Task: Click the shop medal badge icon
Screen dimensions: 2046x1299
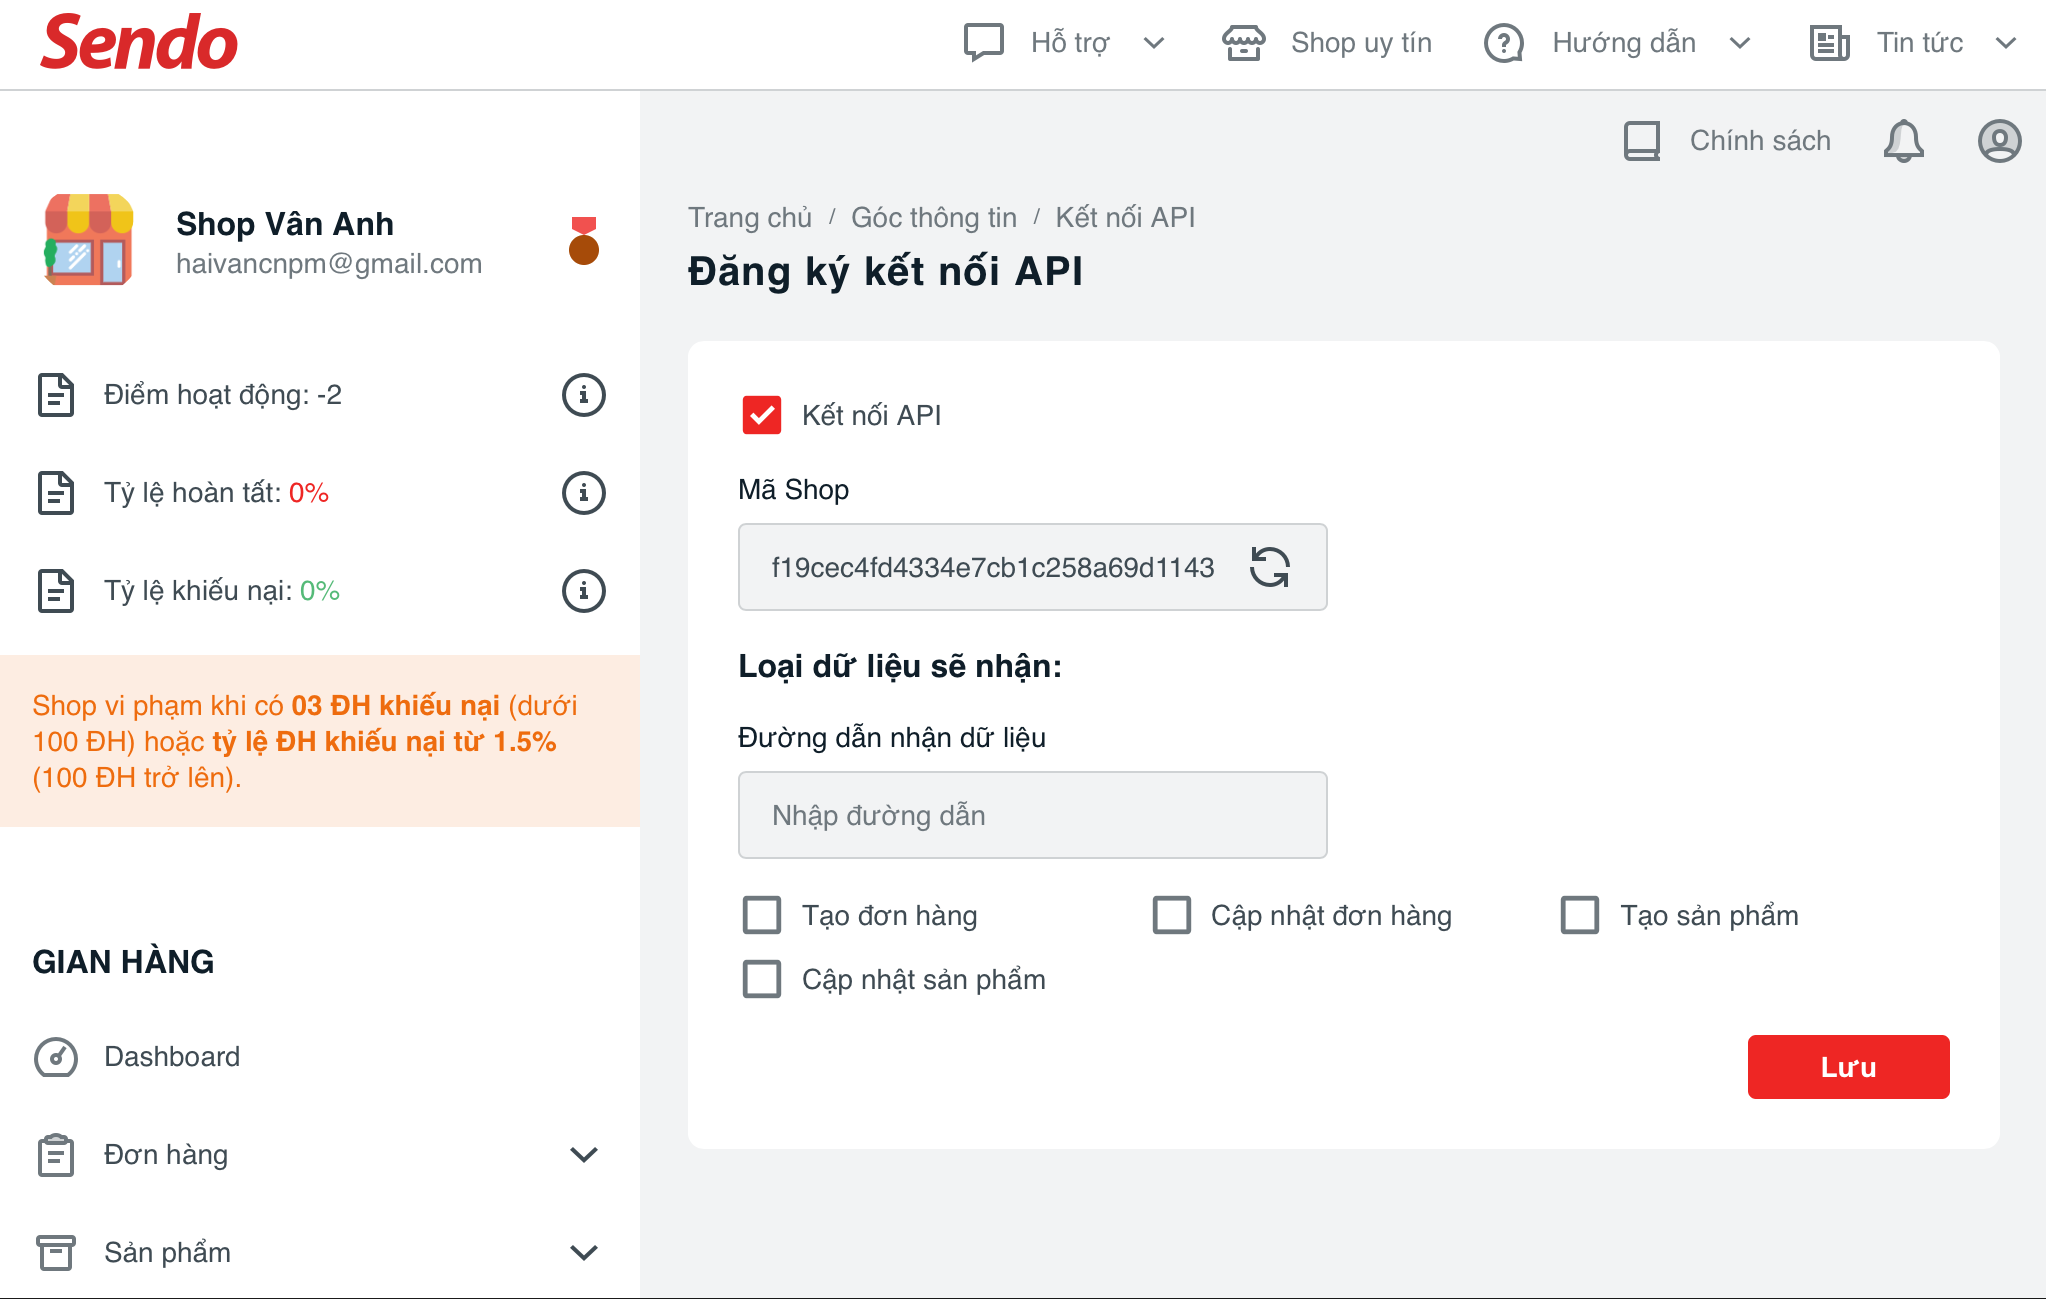Action: pos(583,241)
